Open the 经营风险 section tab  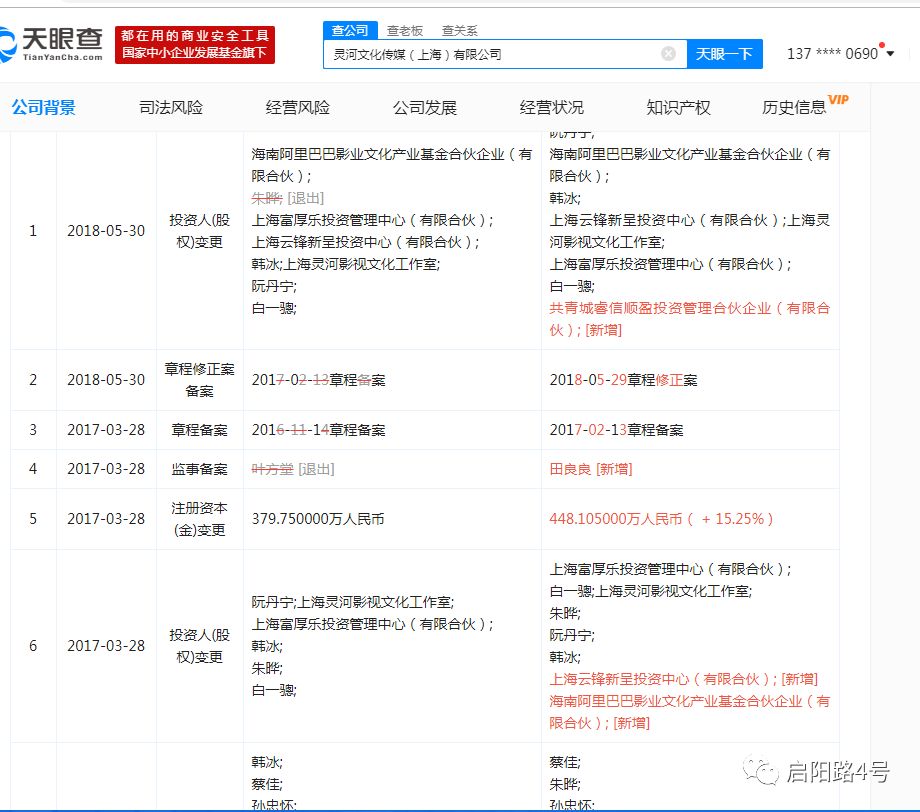297,107
